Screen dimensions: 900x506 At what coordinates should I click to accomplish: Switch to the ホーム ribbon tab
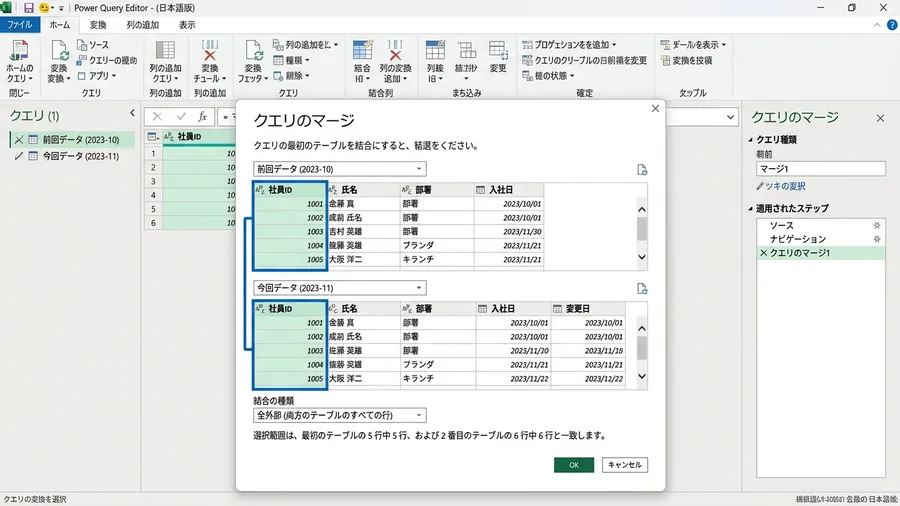point(59,25)
